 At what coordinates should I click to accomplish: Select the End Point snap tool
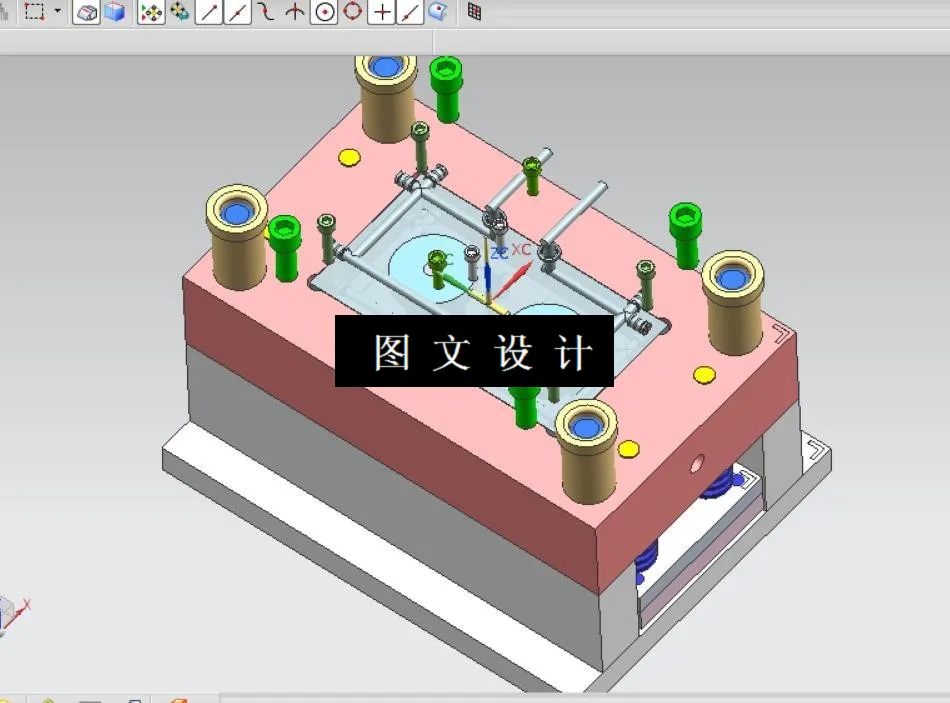(x=207, y=13)
